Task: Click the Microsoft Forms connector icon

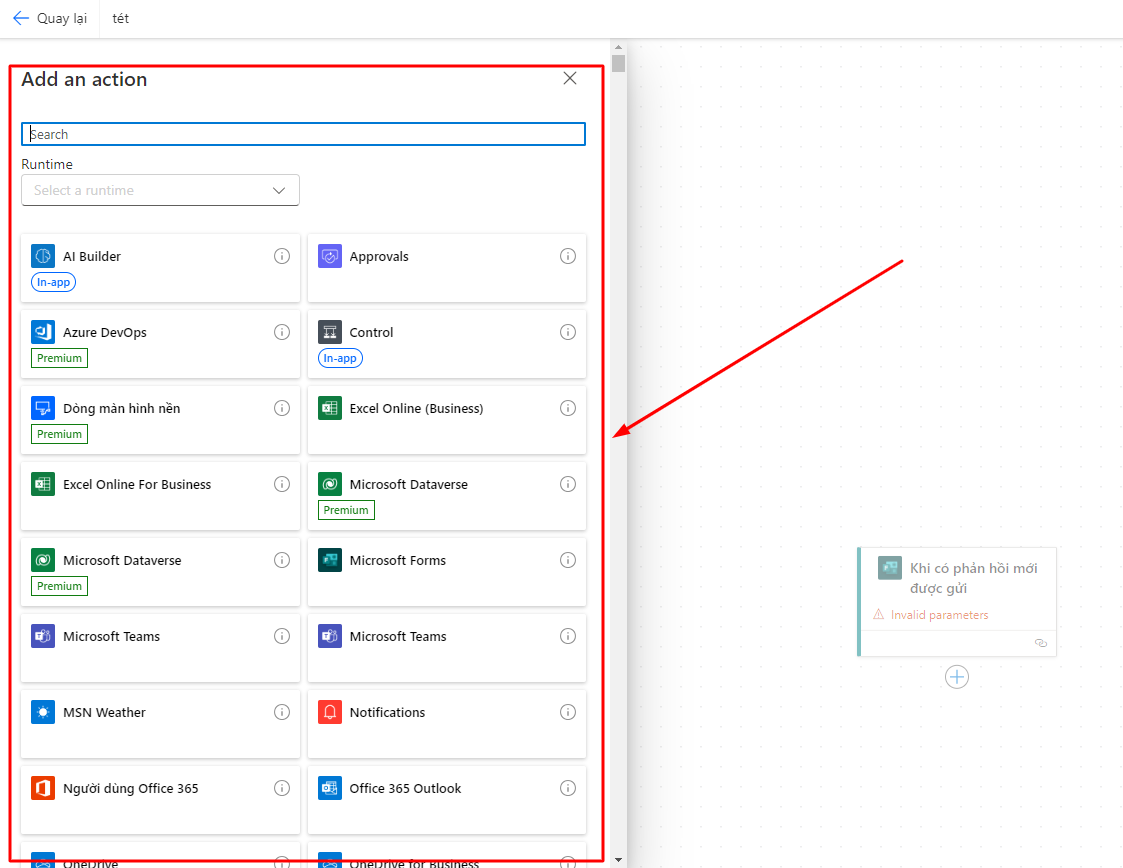Action: tap(329, 560)
